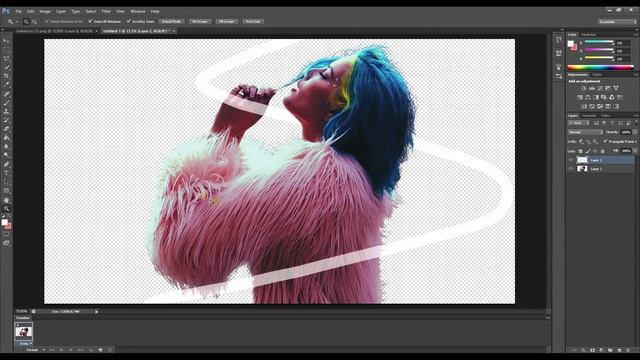Image resolution: width=640 pixels, height=360 pixels.
Task: Select the Paint Bucket tool
Action: tap(6, 138)
